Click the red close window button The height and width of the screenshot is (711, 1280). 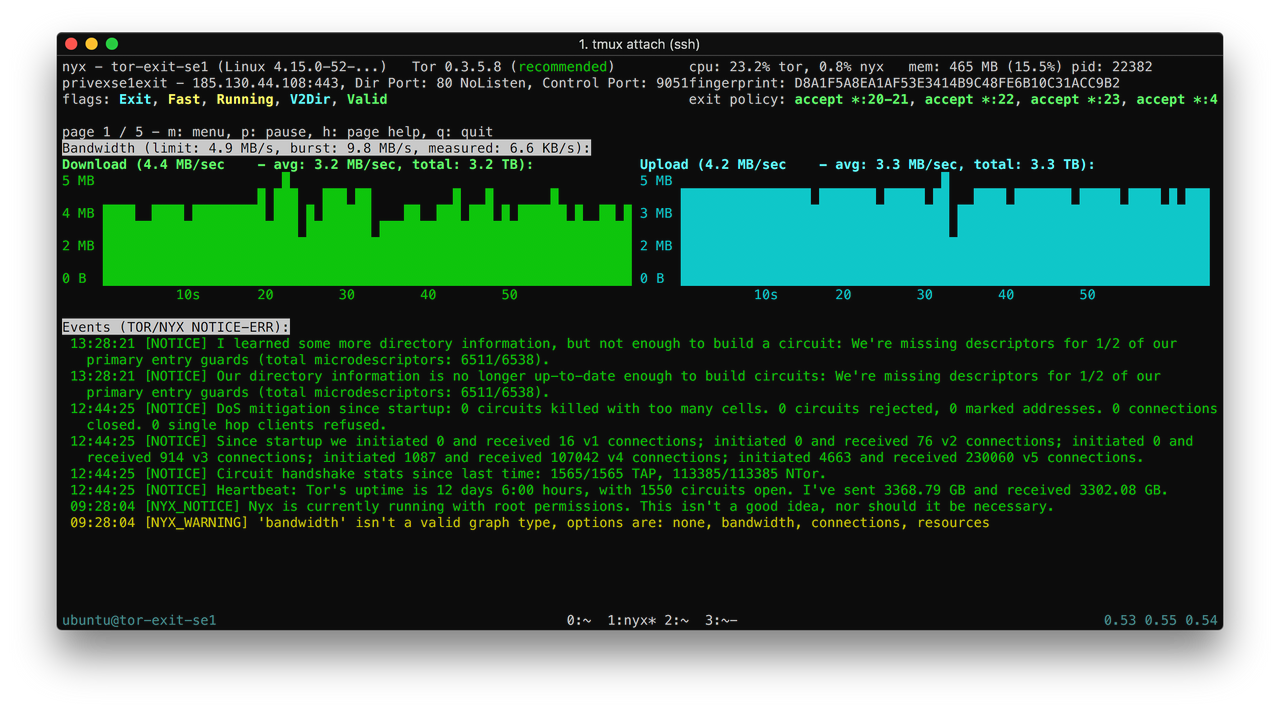71,44
